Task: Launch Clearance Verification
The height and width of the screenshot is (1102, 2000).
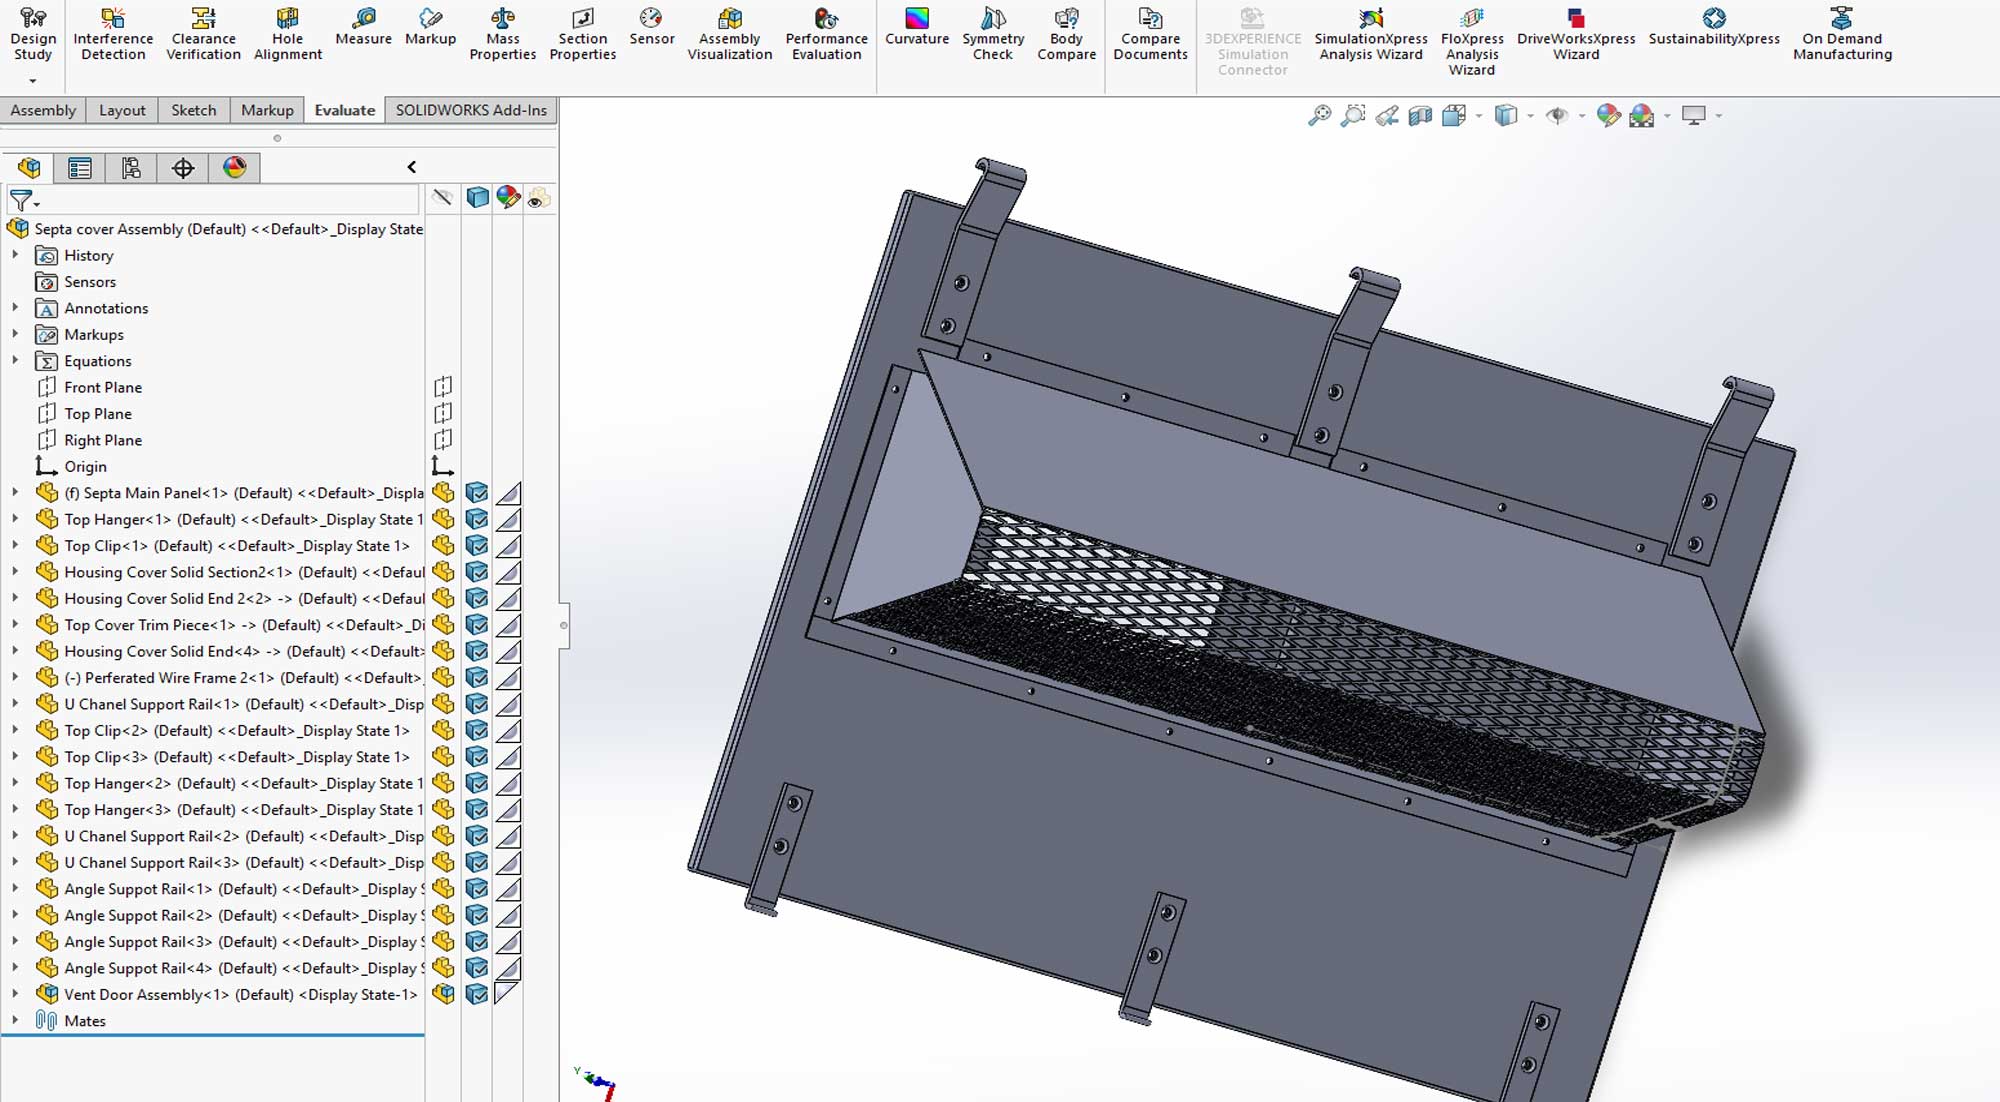Action: 203,35
